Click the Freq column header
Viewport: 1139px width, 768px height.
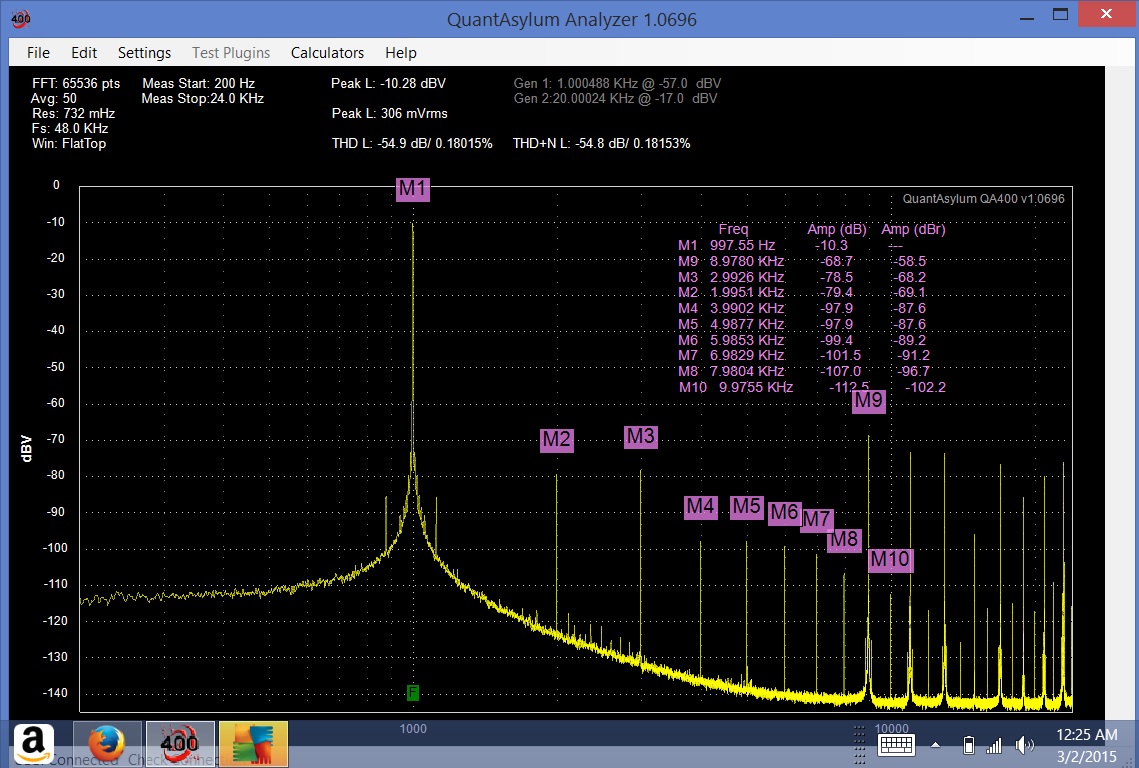733,230
